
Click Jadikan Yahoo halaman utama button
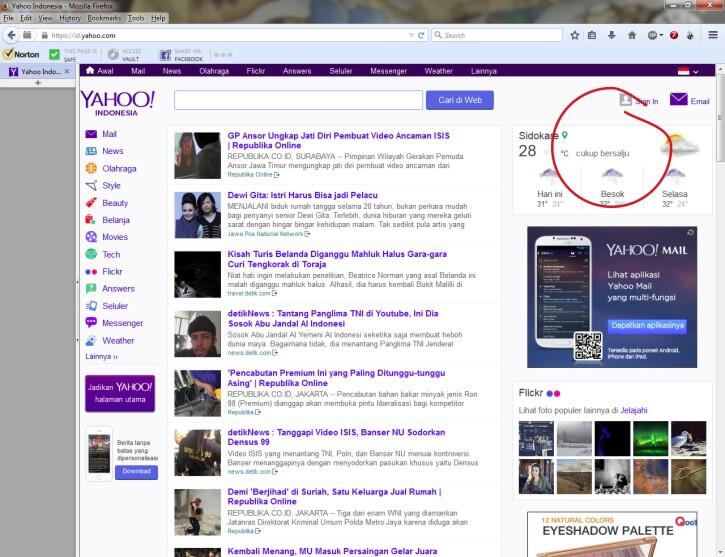point(120,393)
